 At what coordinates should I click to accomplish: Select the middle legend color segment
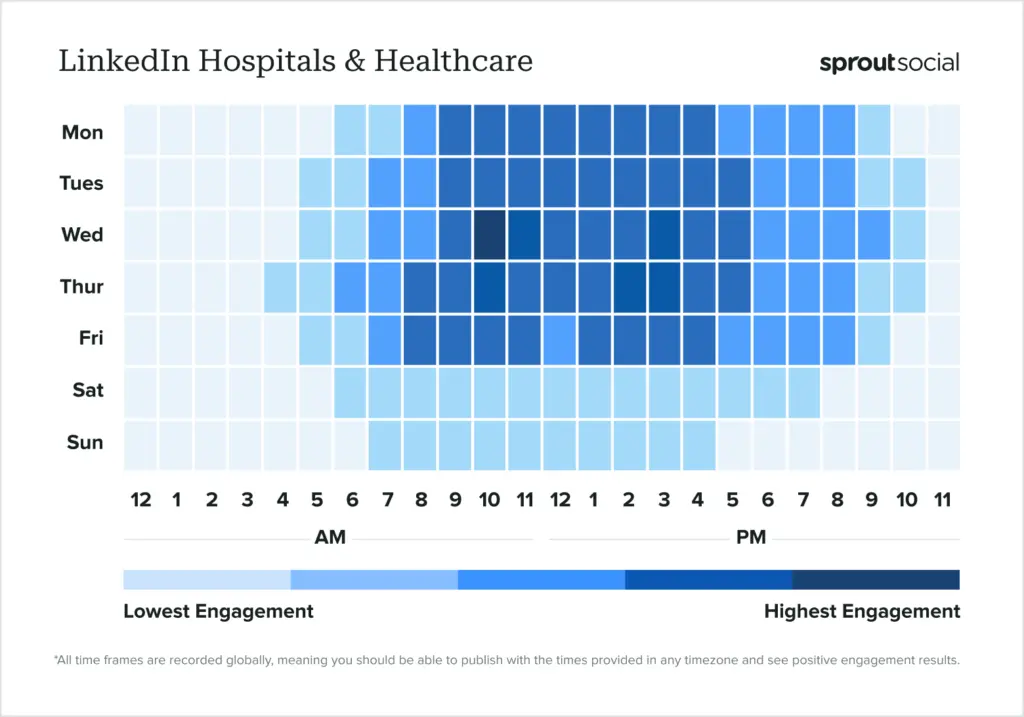click(x=541, y=580)
